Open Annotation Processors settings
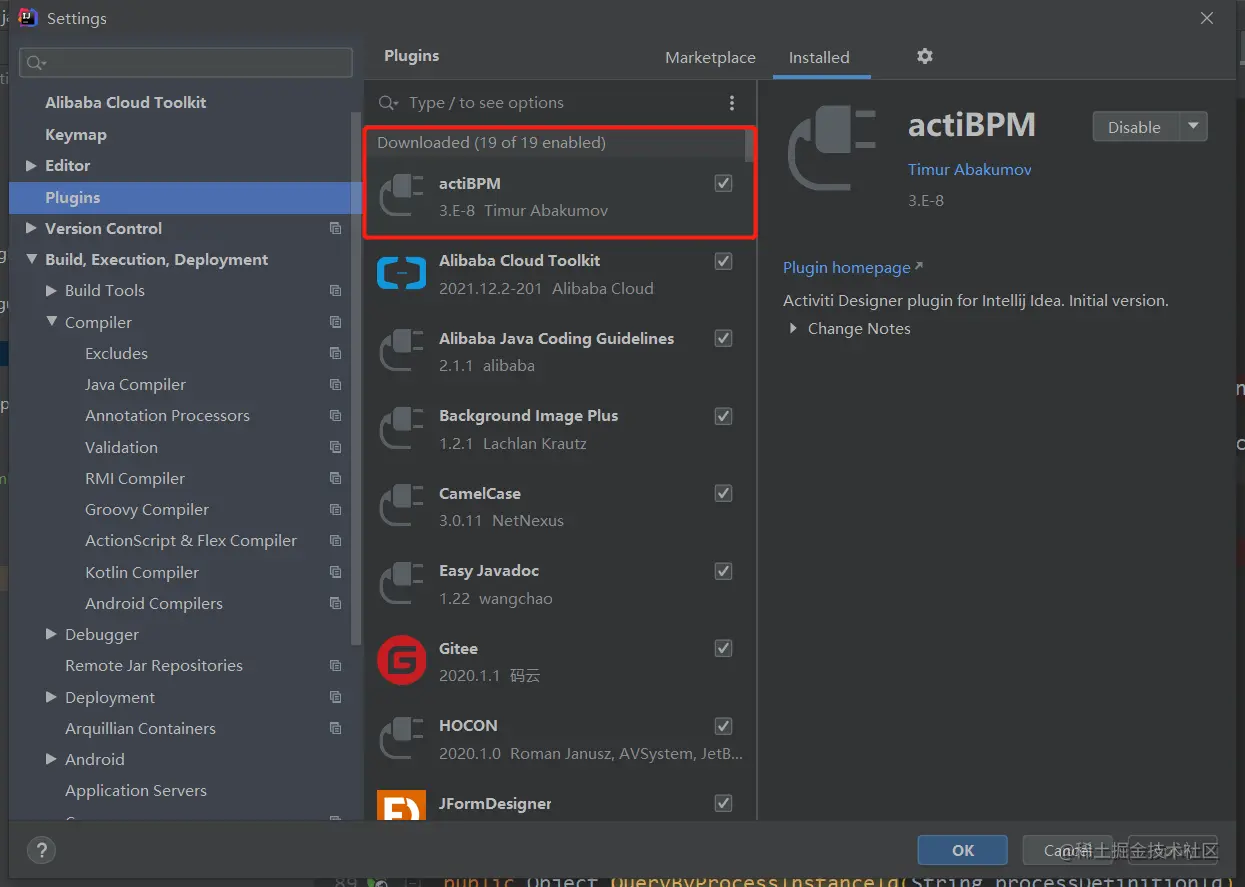The width and height of the screenshot is (1245, 887). pos(167,416)
